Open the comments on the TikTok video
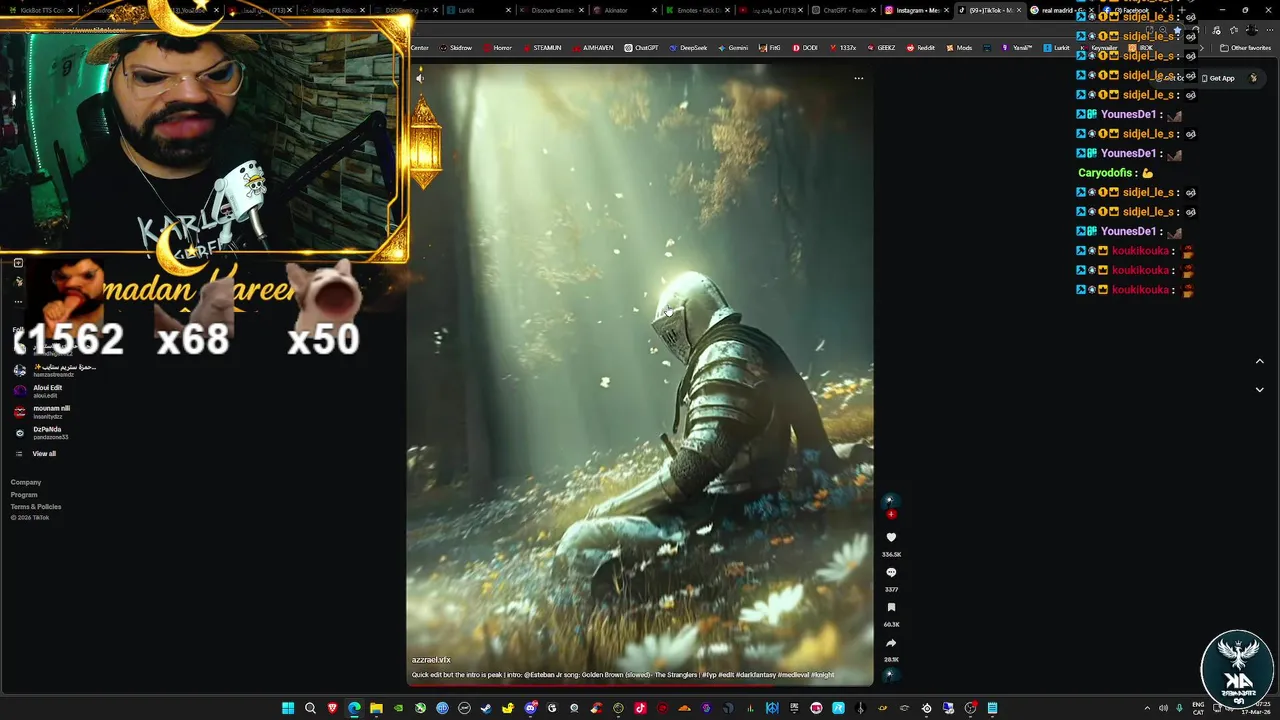 point(891,573)
